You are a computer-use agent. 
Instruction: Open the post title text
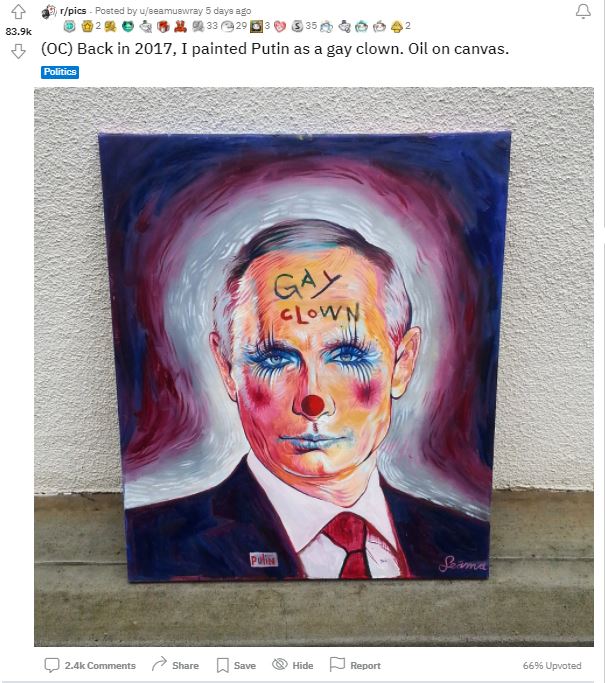(275, 49)
